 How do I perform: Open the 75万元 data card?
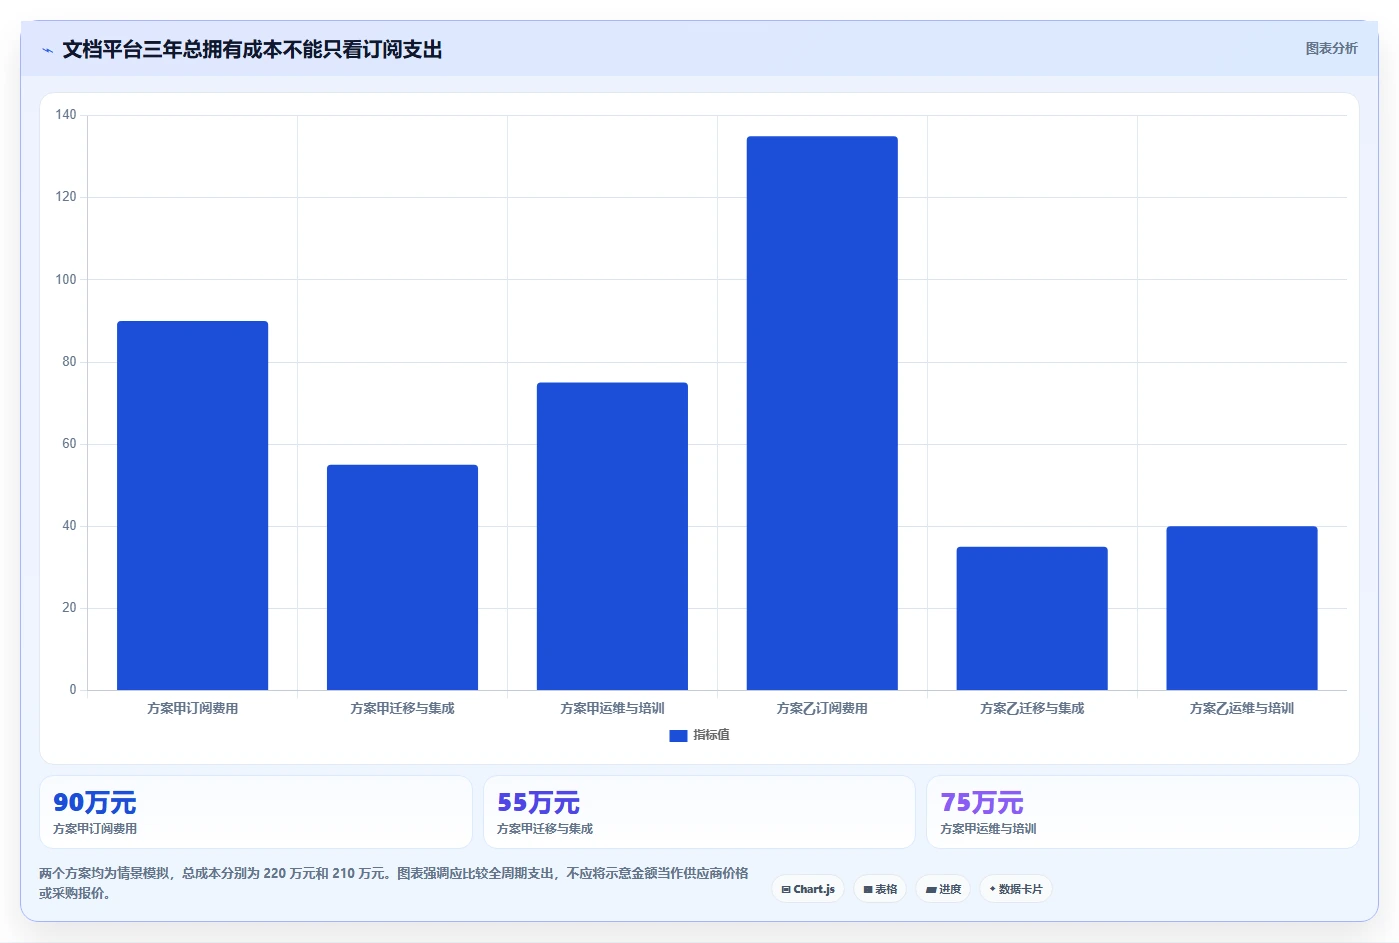pos(1143,812)
